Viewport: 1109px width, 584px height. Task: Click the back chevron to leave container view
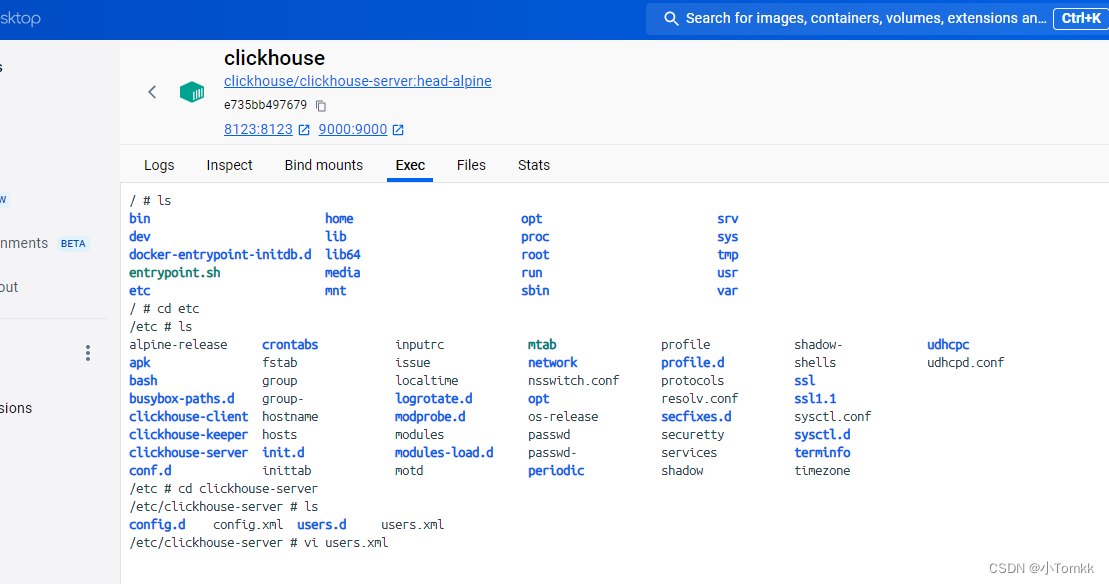[x=152, y=91]
